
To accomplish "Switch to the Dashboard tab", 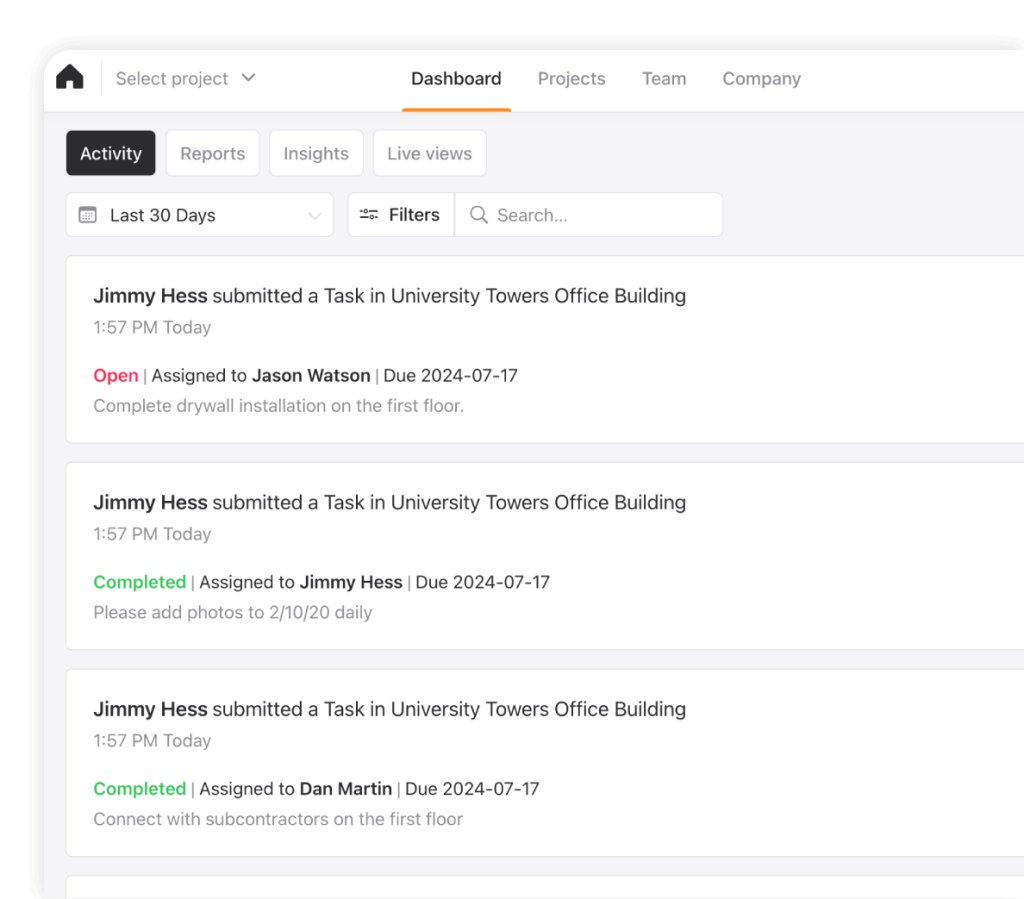I will [x=456, y=79].
